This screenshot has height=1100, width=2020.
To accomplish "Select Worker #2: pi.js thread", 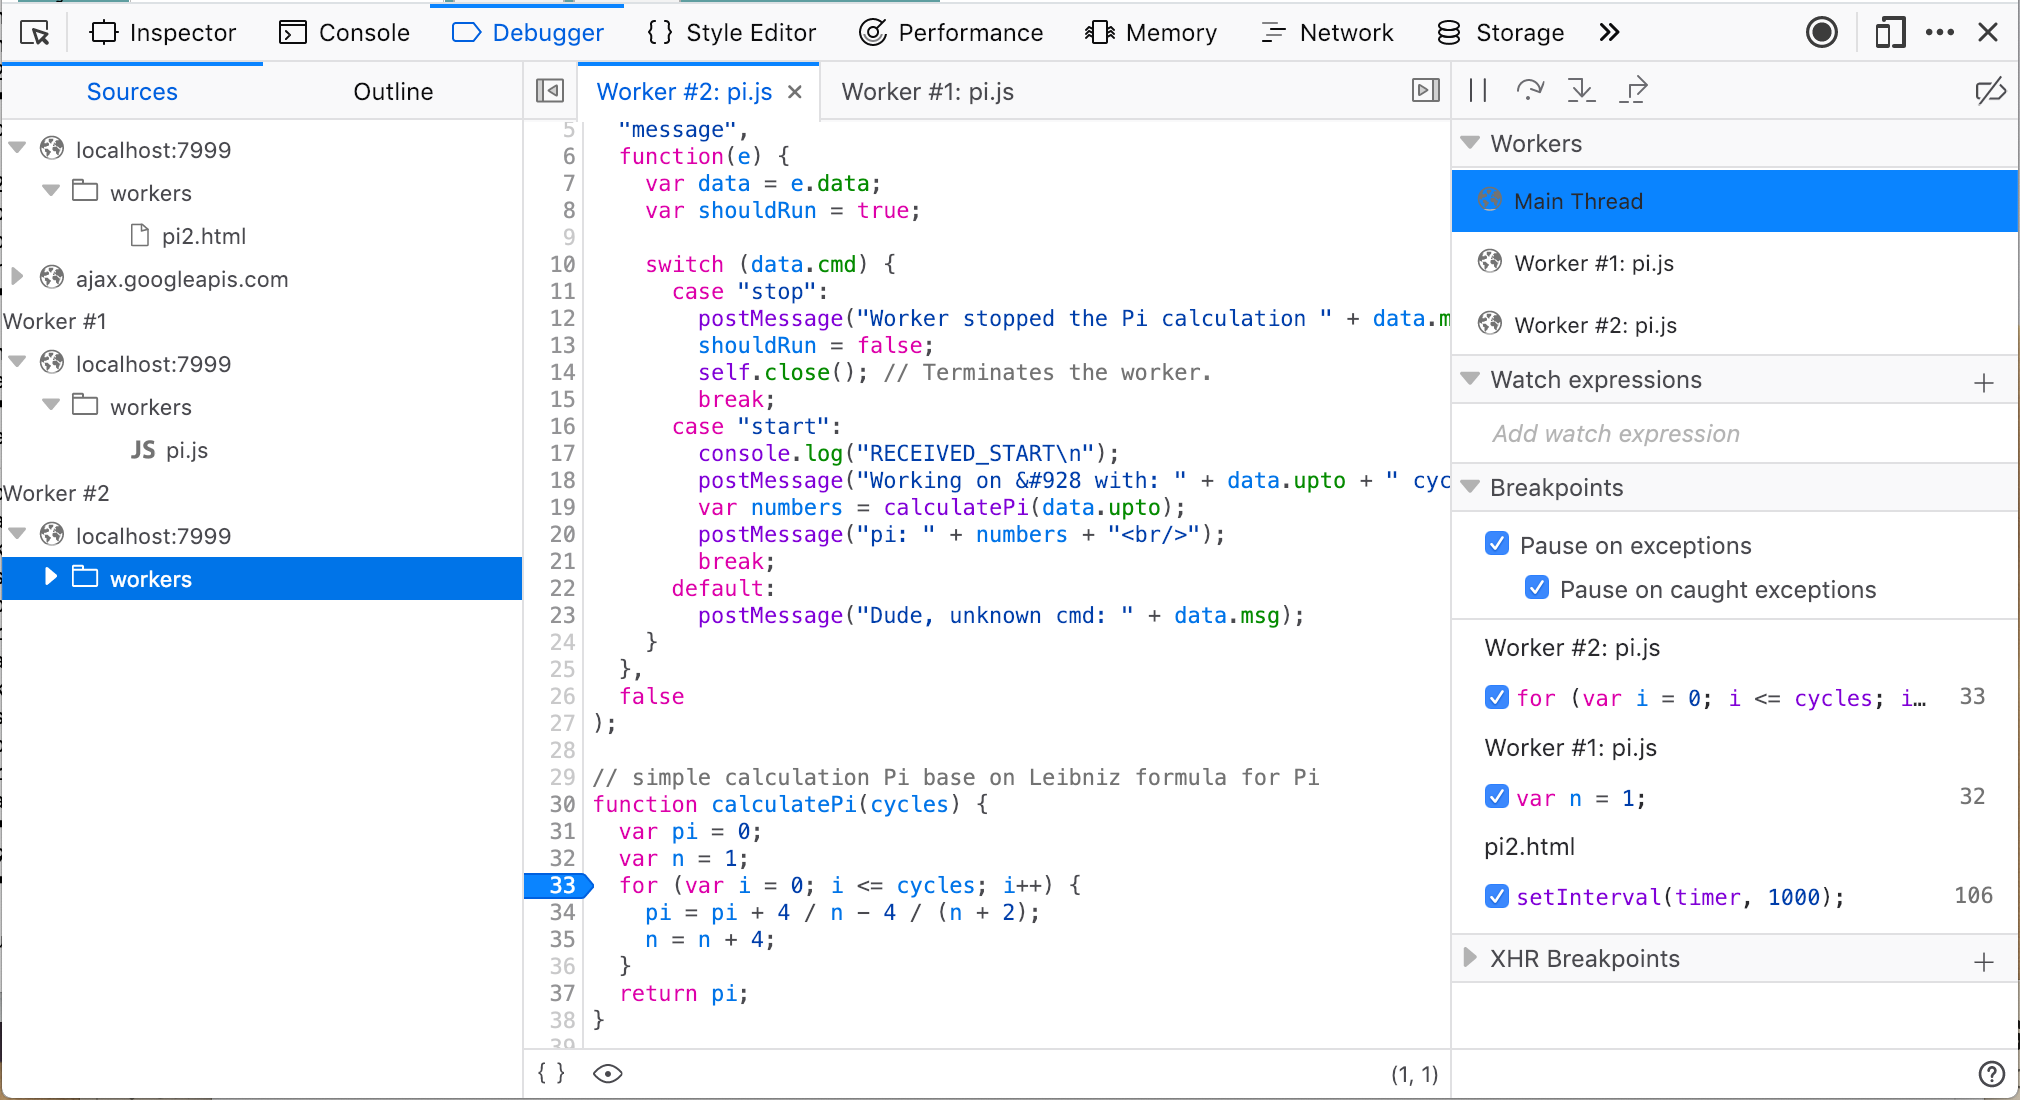I will (x=1595, y=325).
